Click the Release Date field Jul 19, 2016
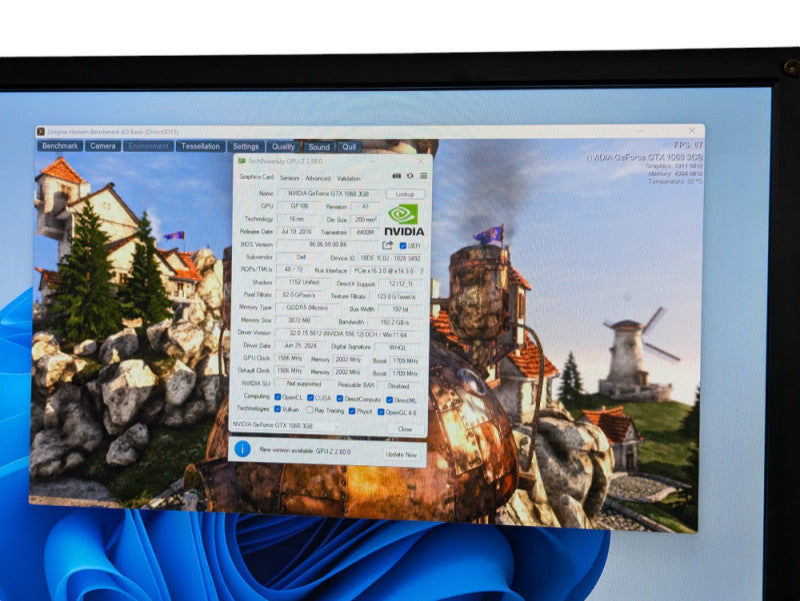Image resolution: width=800 pixels, height=601 pixels. tap(296, 232)
